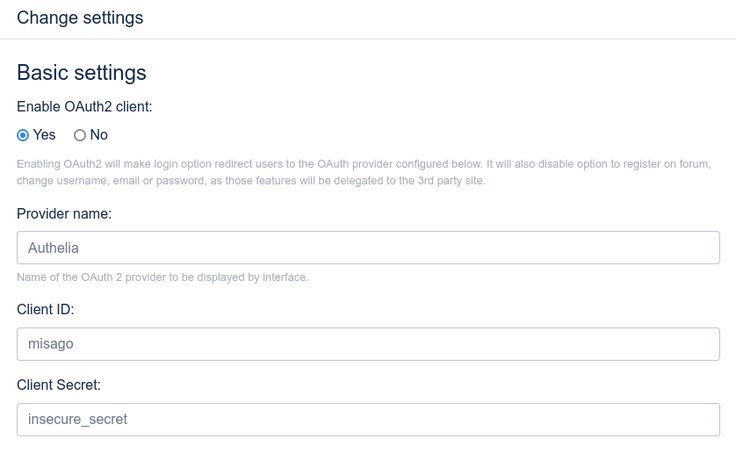Focus the Client ID input field

pos(368,344)
